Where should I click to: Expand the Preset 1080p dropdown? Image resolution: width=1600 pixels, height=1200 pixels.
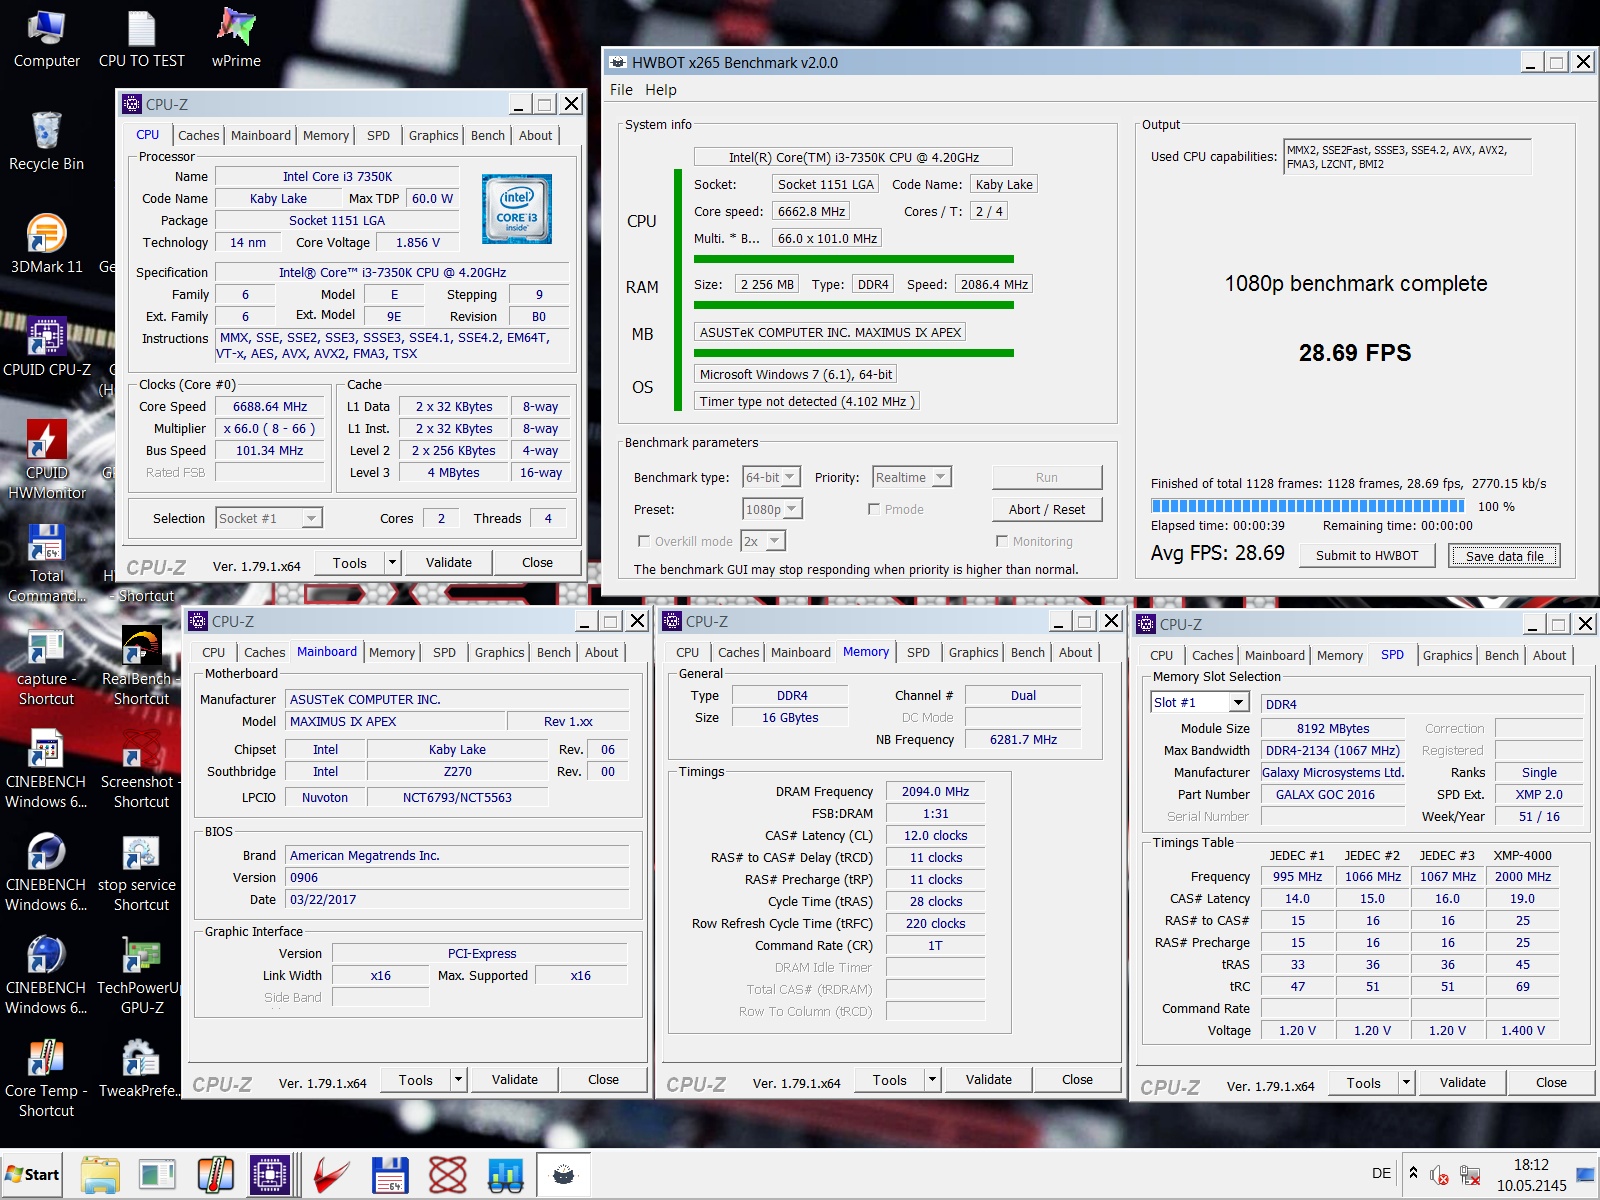point(772,509)
